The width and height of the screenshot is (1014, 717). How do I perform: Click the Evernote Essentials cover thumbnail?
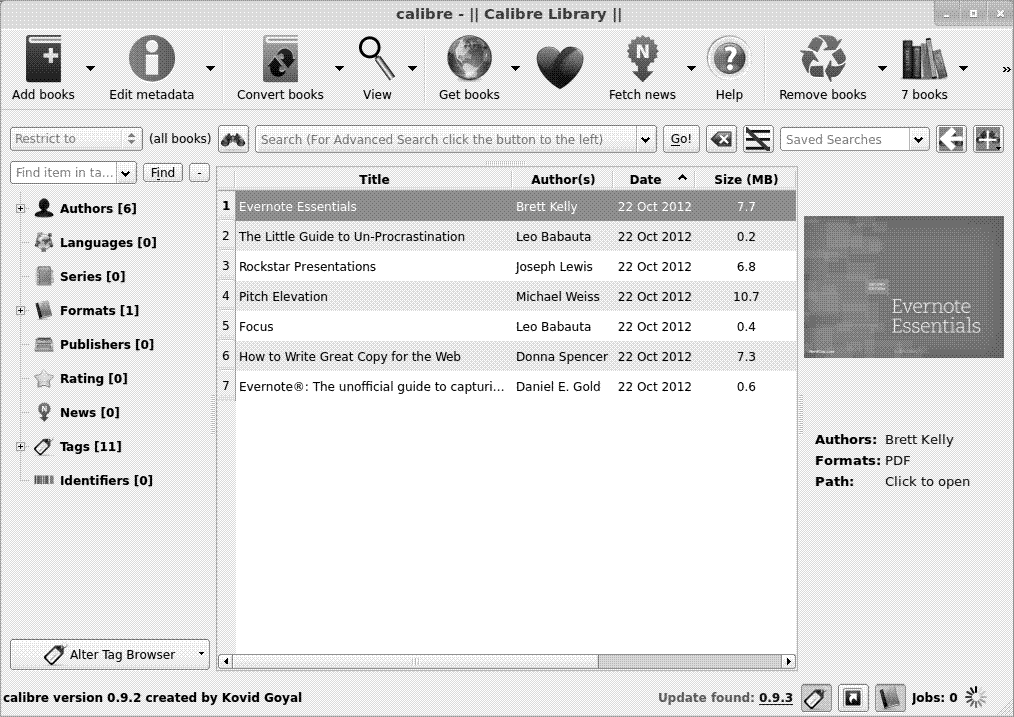pyautogui.click(x=903, y=286)
